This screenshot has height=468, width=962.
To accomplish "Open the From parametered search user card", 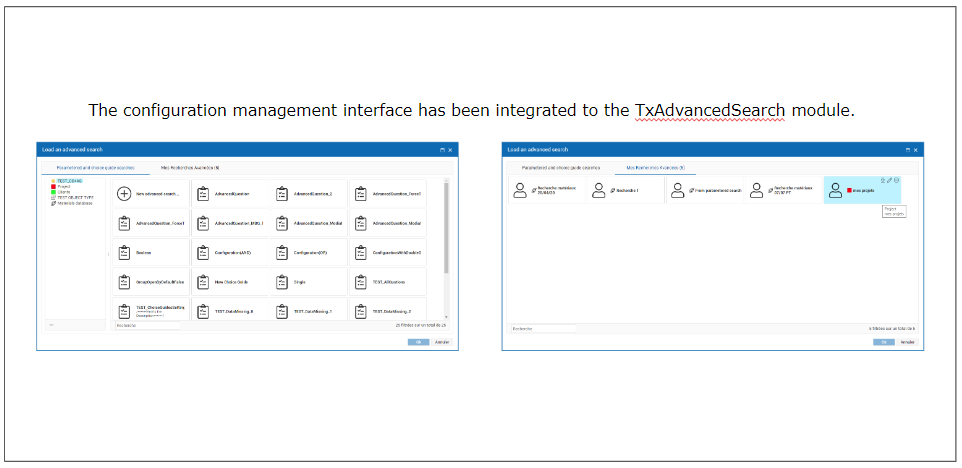I will pyautogui.click(x=704, y=190).
